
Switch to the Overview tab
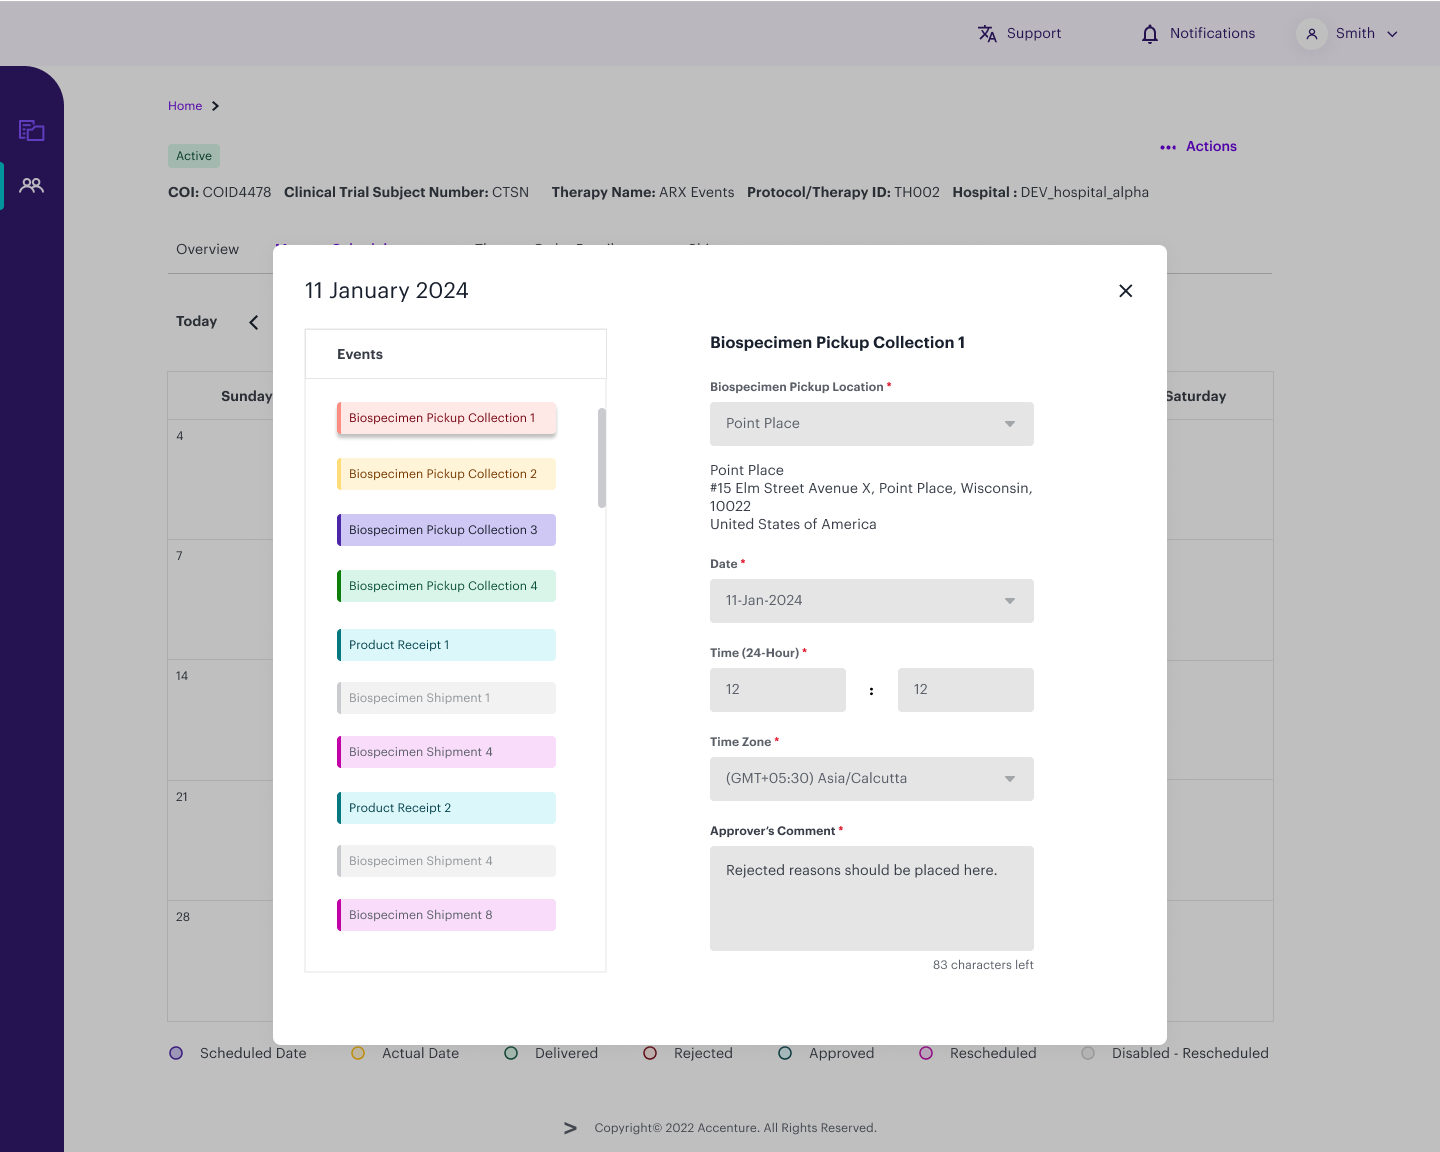click(x=207, y=249)
